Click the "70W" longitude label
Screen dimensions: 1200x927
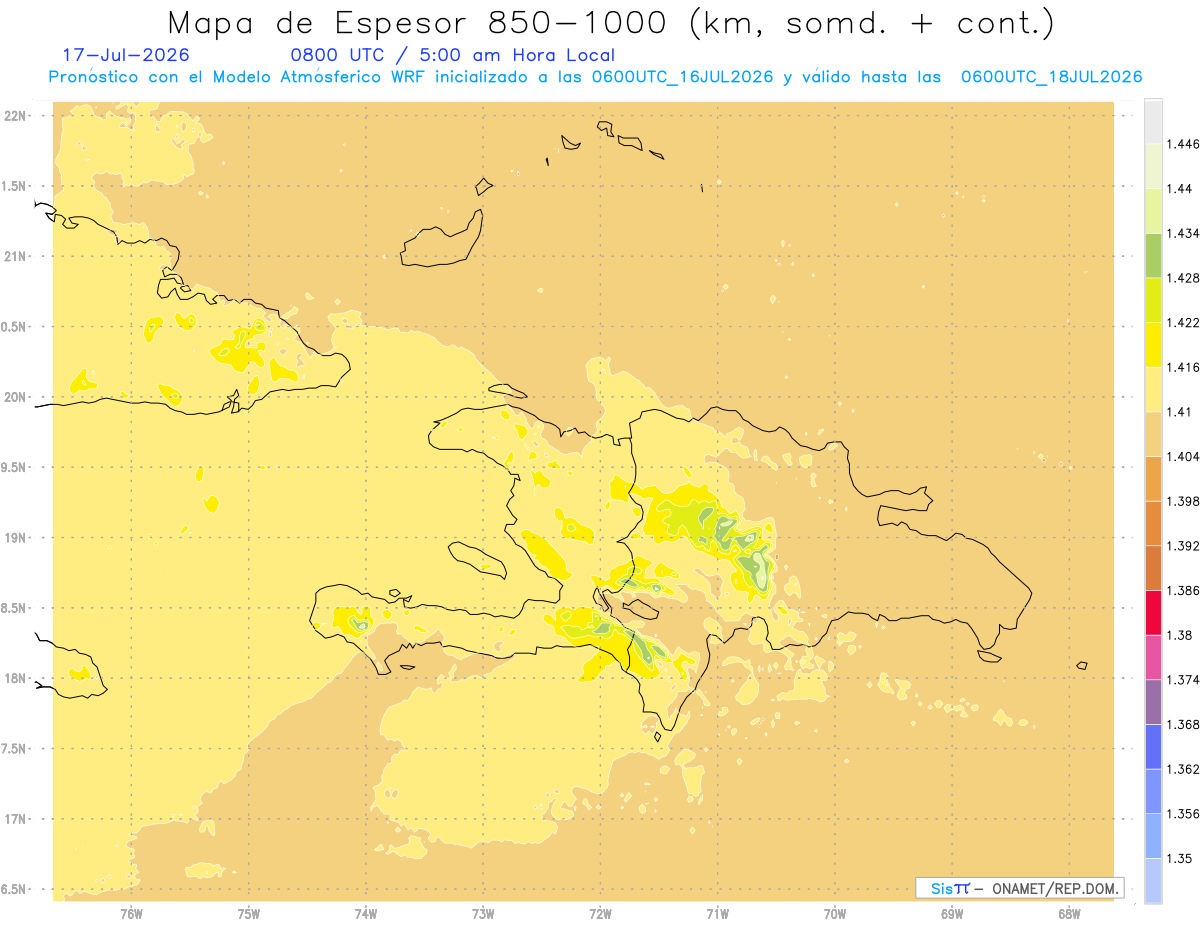tap(835, 914)
